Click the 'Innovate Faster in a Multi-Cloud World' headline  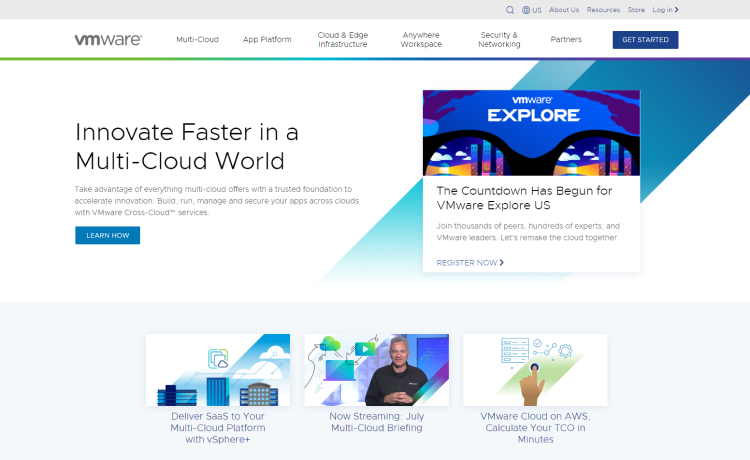187,146
